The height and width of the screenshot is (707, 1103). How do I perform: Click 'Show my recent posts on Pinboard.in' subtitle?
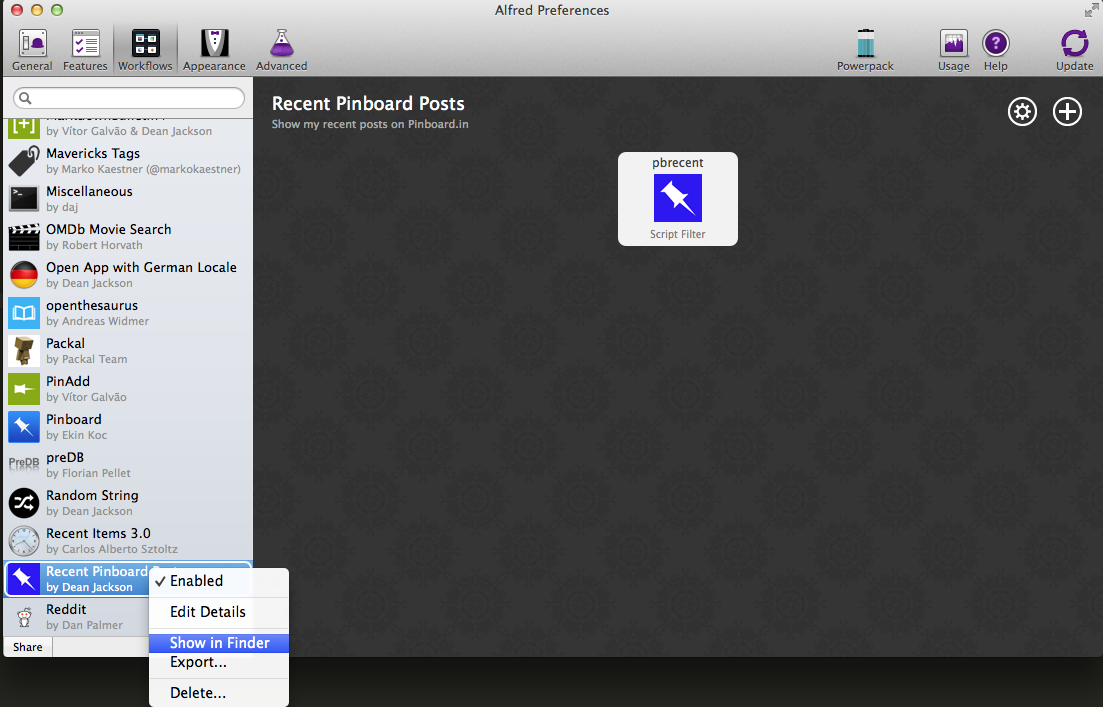click(370, 125)
